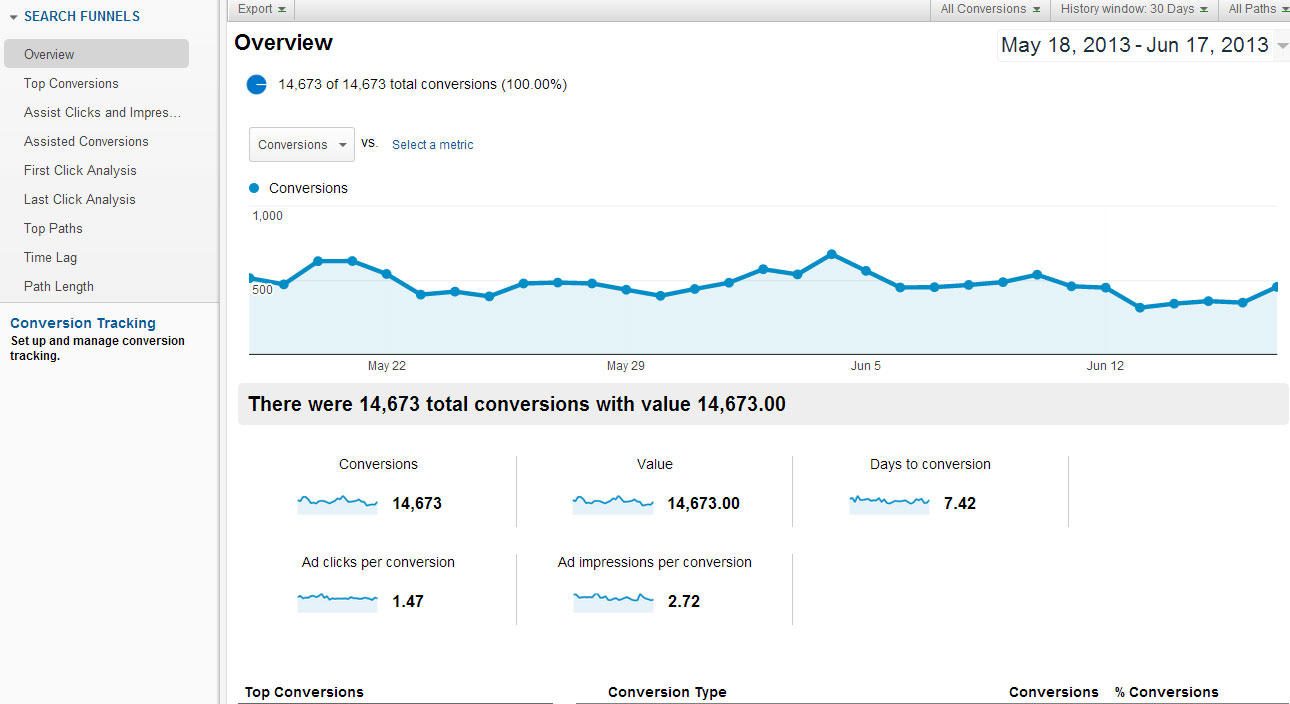The height and width of the screenshot is (704, 1290).
Task: Open the Conversion Tracking link
Action: [x=83, y=323]
